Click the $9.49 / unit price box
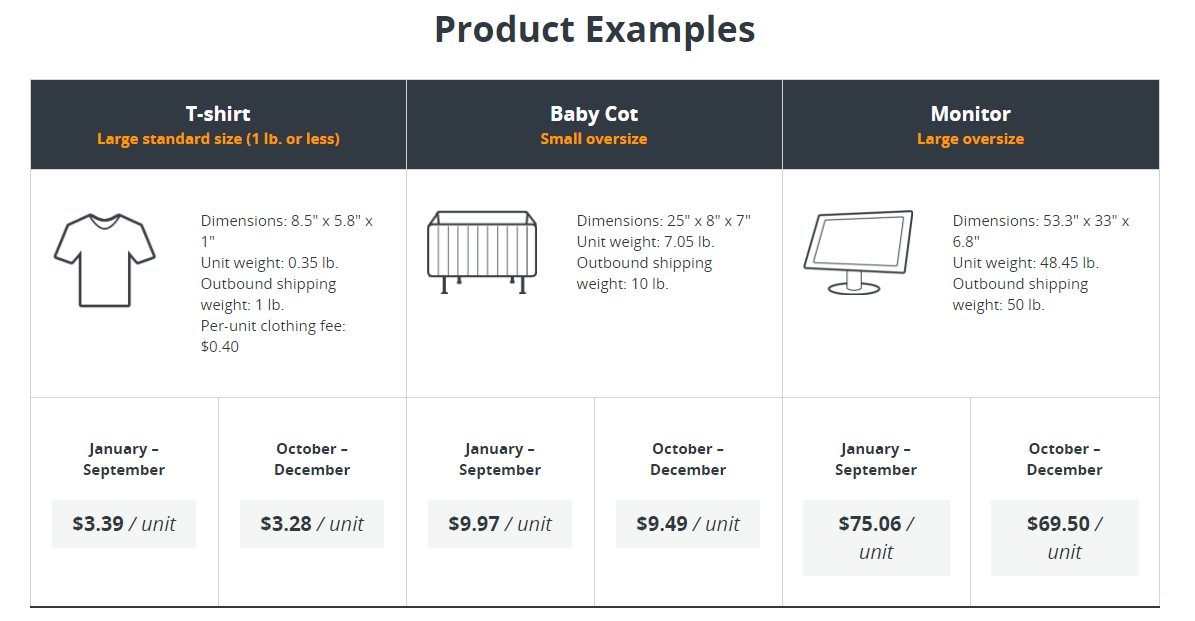 [687, 523]
